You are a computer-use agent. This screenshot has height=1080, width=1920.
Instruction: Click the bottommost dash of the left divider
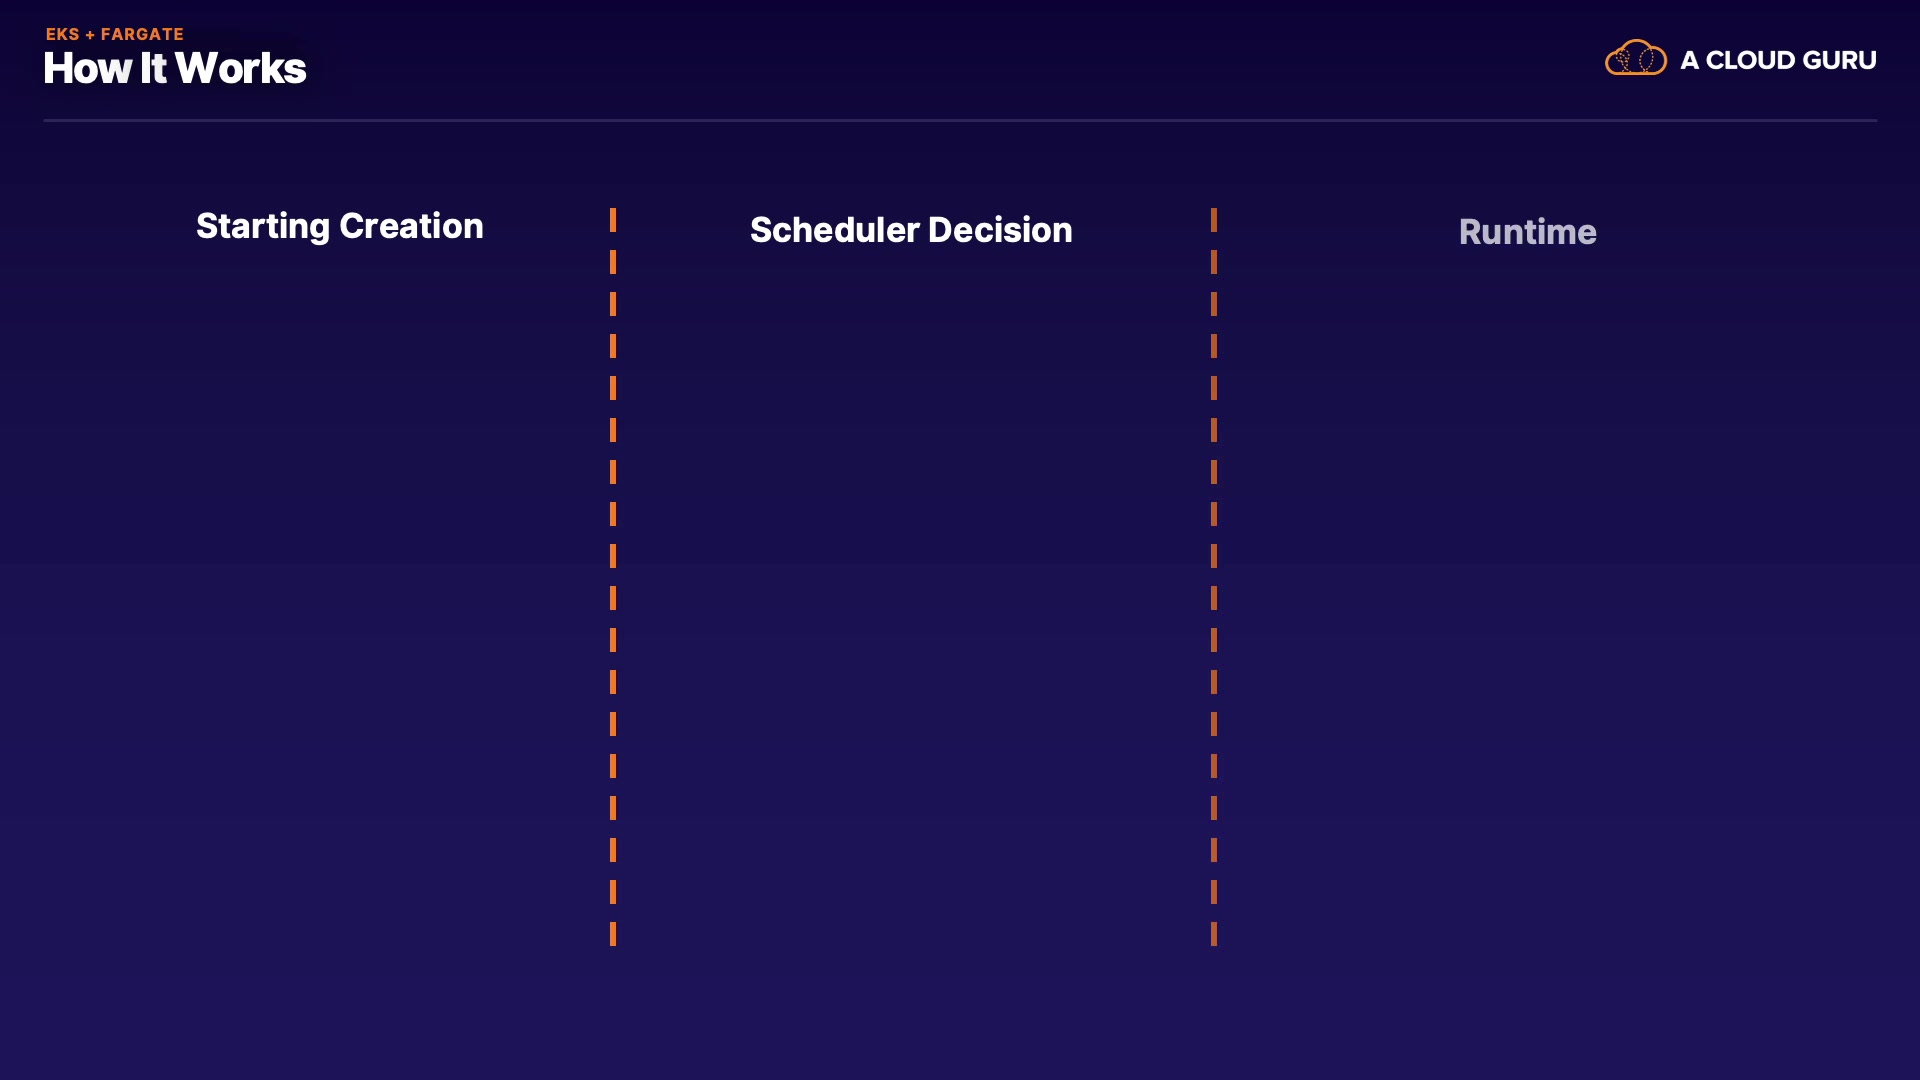(613, 934)
